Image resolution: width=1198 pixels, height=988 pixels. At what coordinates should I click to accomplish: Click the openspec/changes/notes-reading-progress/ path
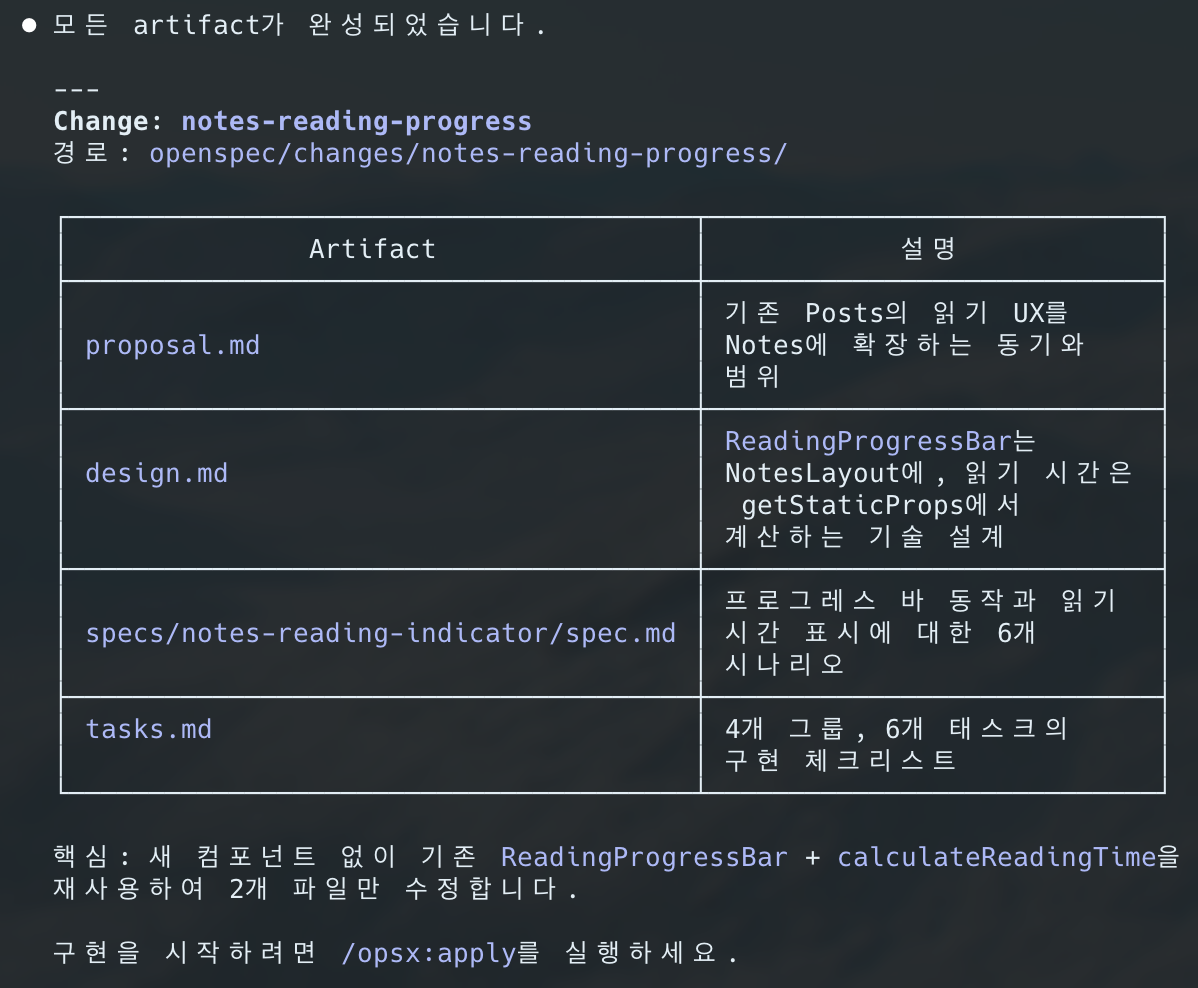(x=467, y=153)
